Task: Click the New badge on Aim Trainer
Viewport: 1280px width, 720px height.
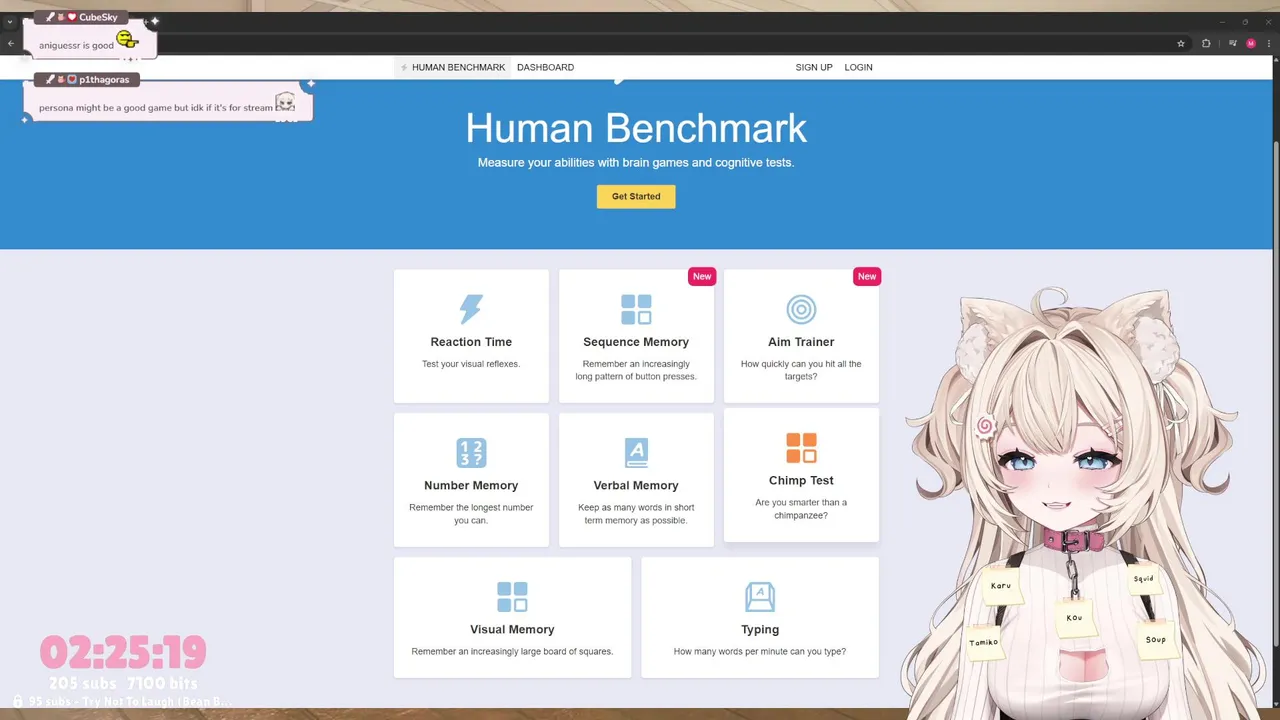Action: coord(867,276)
